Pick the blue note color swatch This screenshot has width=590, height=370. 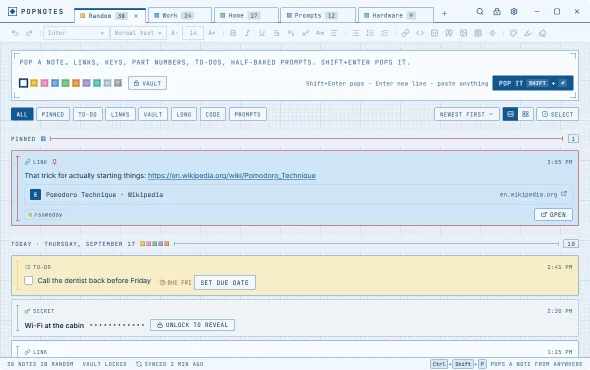[x=55, y=83]
